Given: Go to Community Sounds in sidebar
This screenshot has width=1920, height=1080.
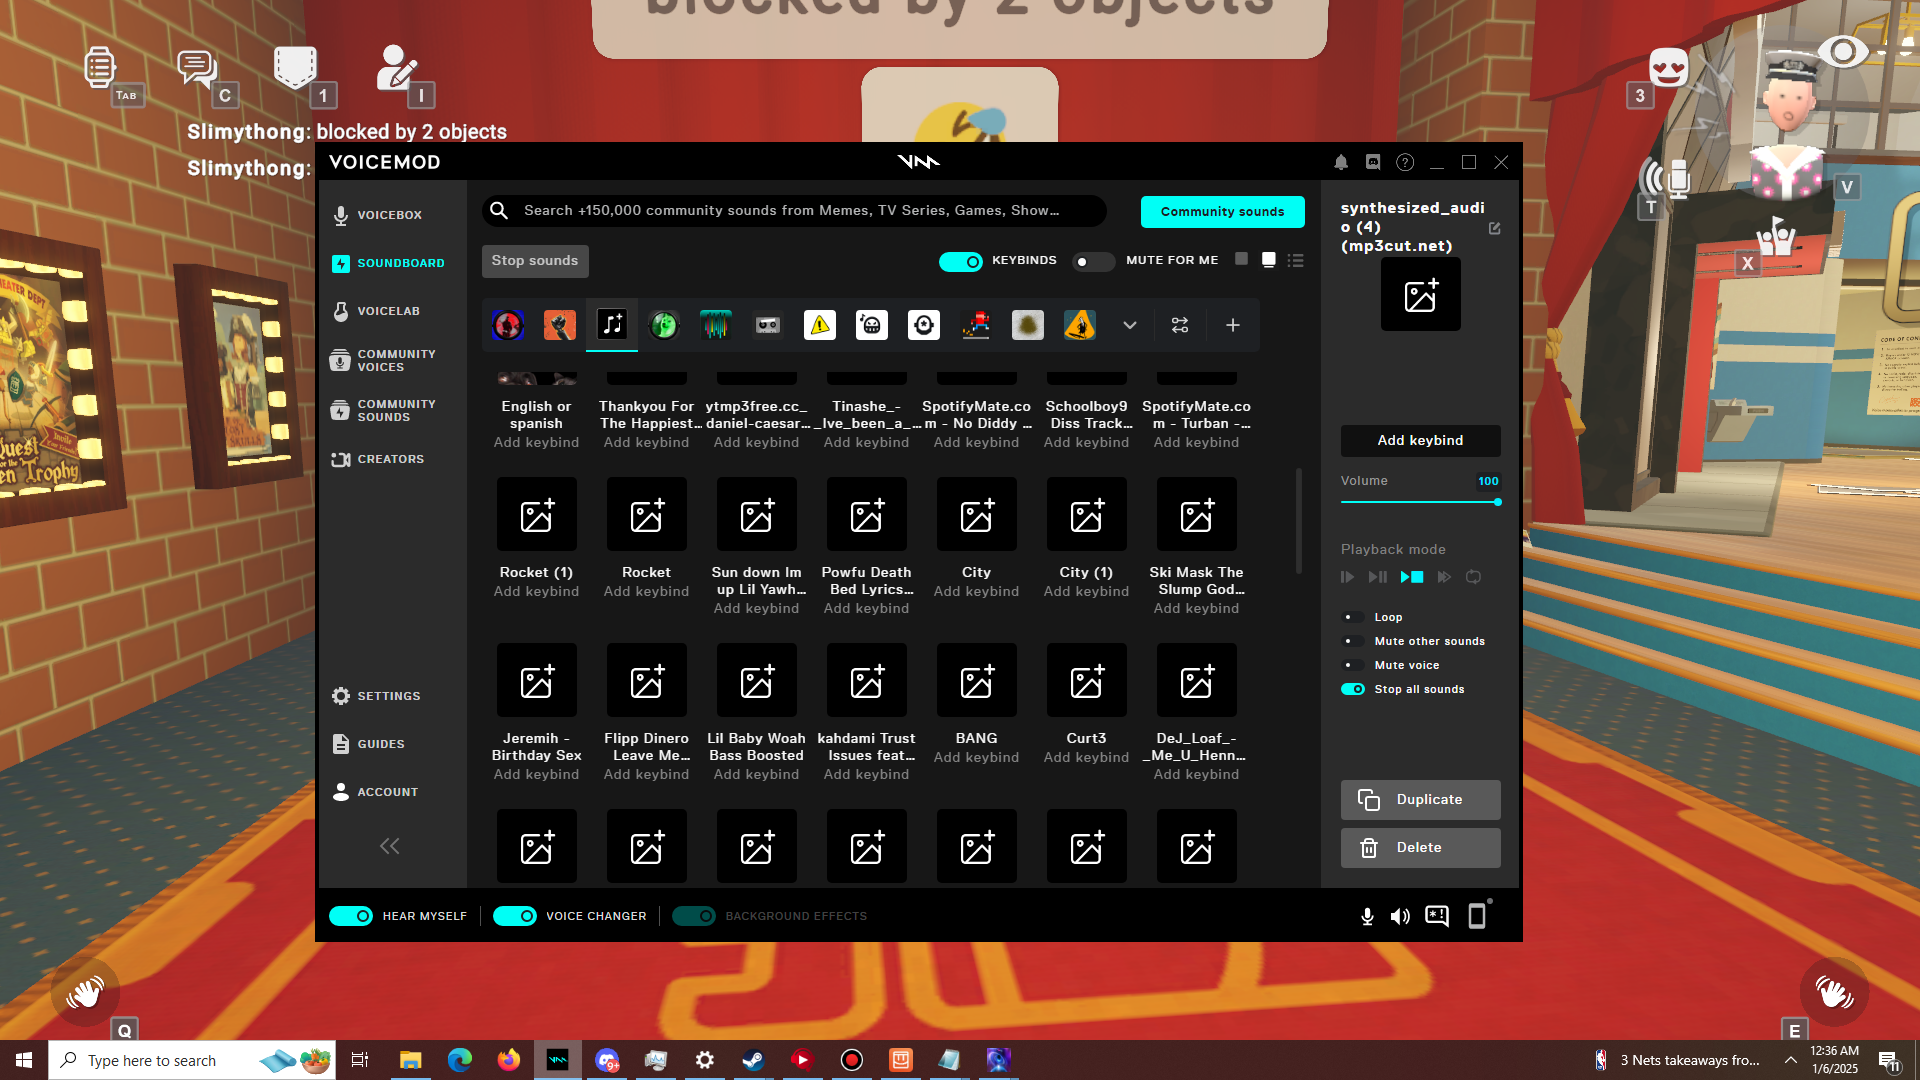Looking at the screenshot, I should pos(395,410).
